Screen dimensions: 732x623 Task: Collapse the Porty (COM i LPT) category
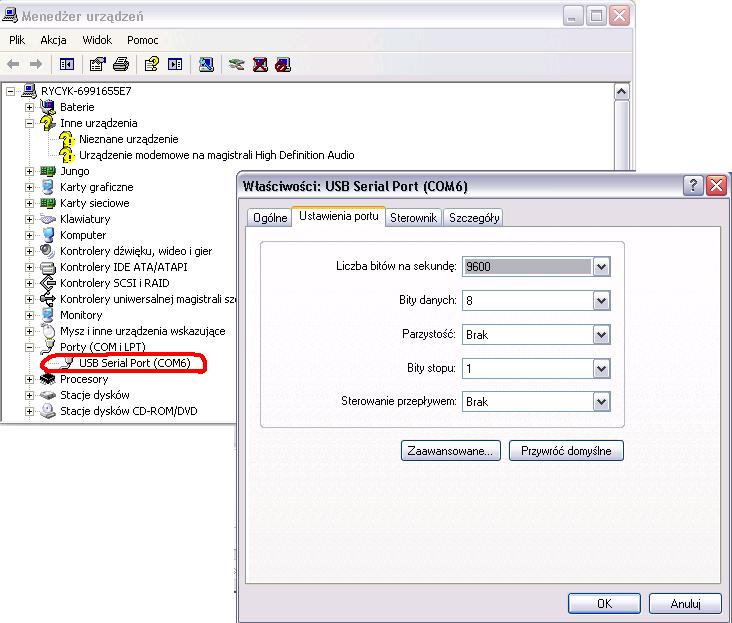pyautogui.click(x=29, y=347)
